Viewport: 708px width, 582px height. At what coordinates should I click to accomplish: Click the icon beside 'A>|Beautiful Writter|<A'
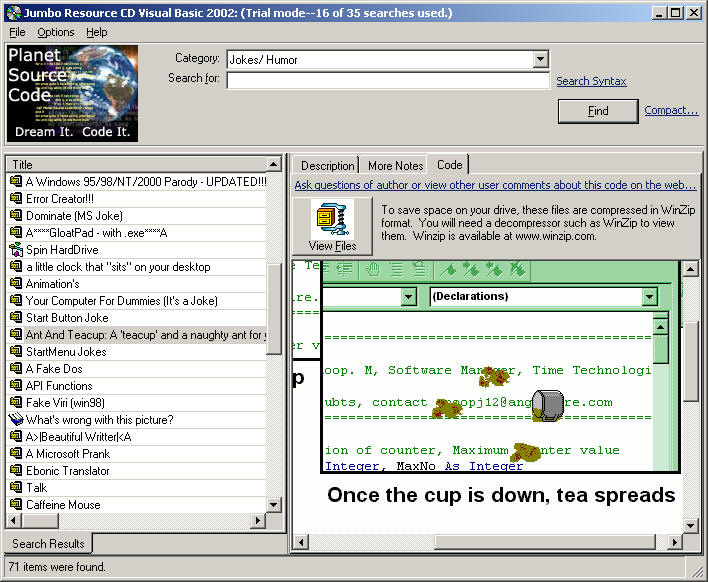16,437
